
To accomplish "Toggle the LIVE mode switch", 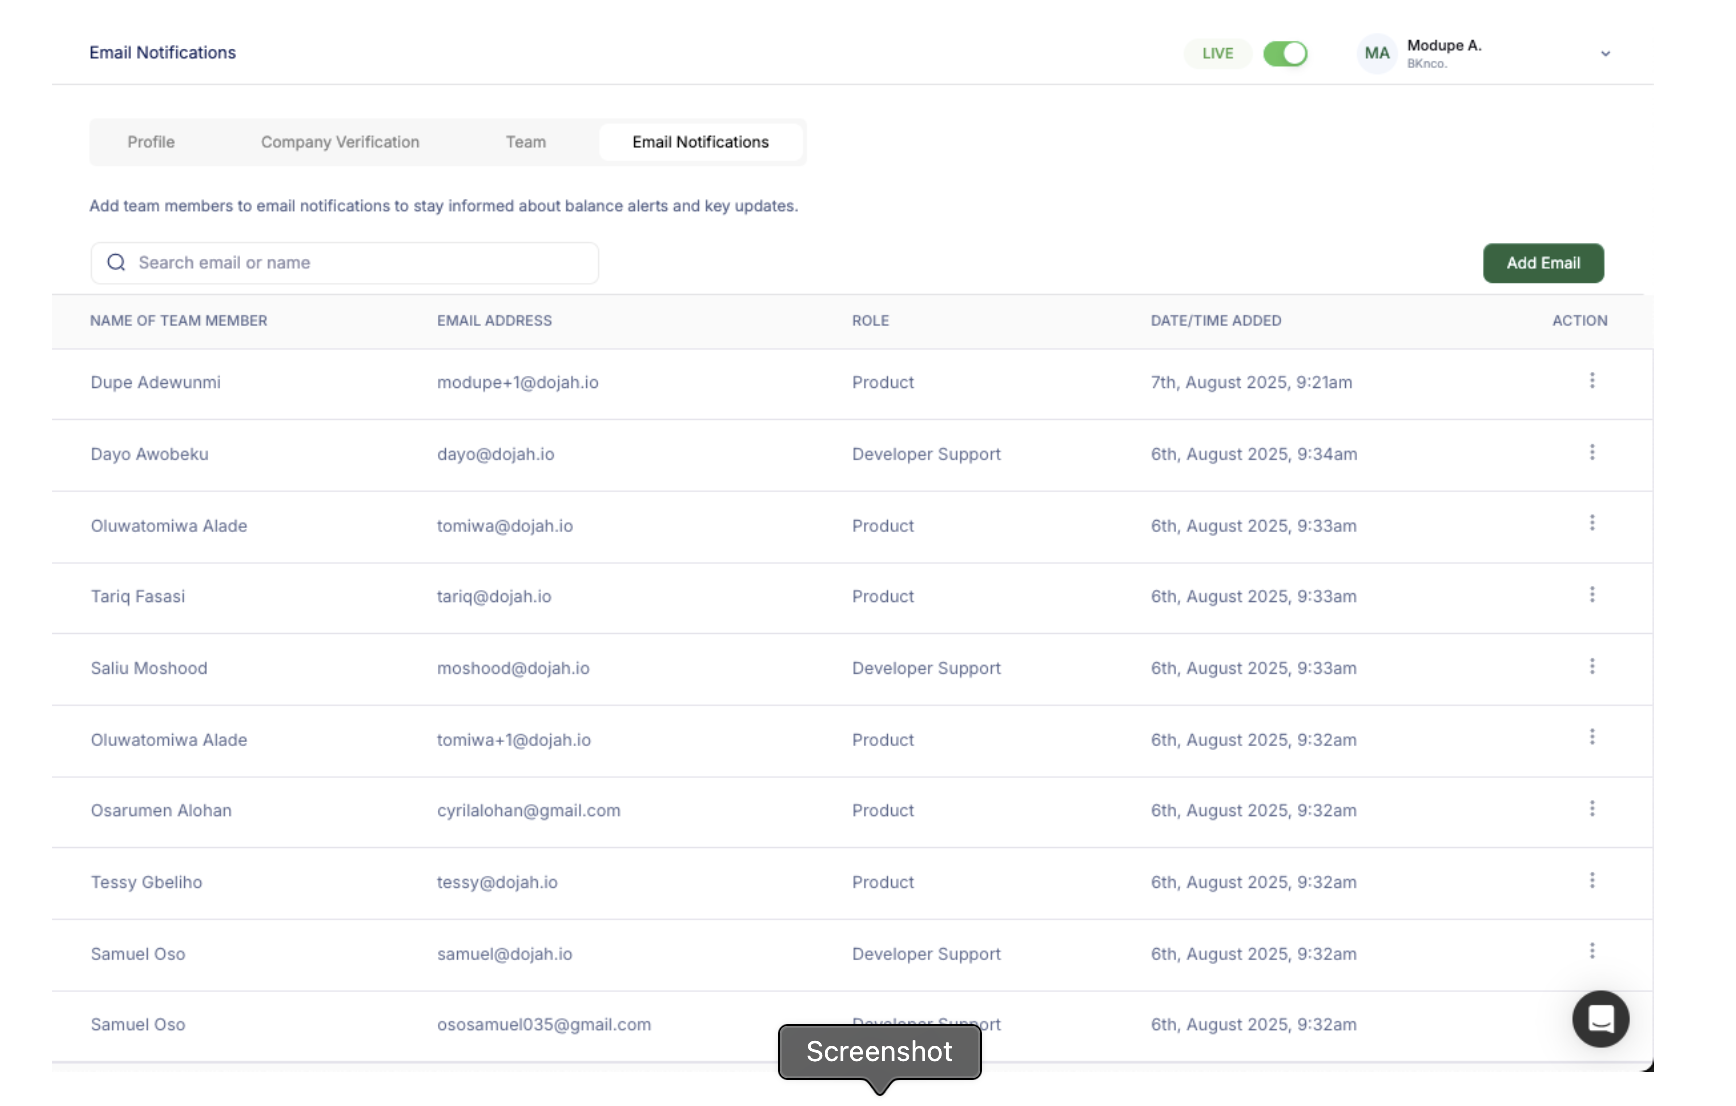I will tap(1285, 54).
